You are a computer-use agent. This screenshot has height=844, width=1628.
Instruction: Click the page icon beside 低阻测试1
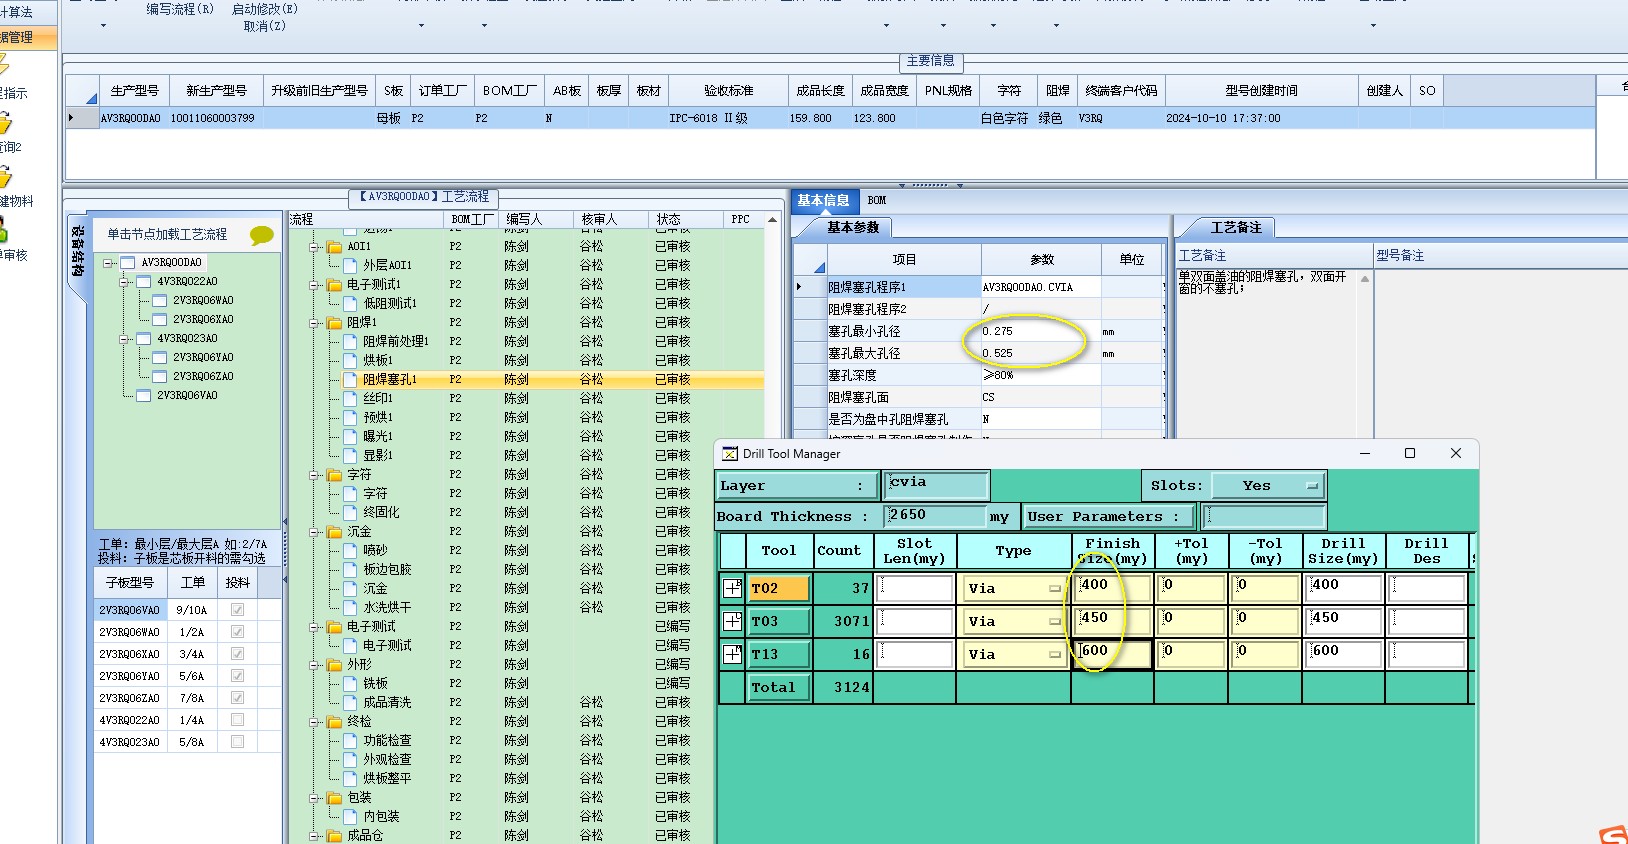[x=350, y=303]
